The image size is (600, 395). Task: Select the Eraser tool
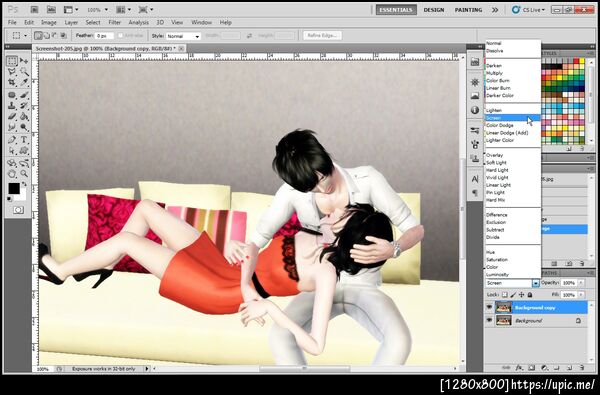coord(12,116)
